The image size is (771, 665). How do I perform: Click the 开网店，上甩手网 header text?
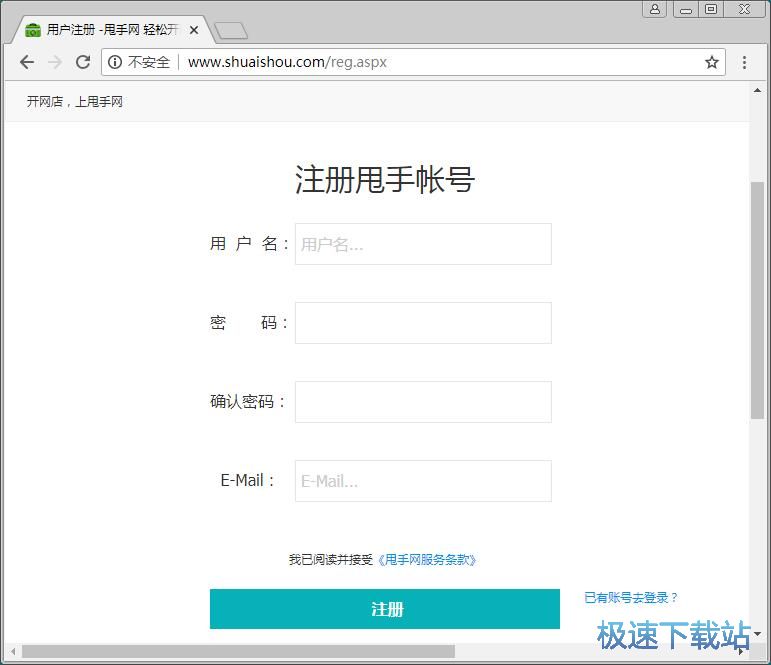click(74, 101)
